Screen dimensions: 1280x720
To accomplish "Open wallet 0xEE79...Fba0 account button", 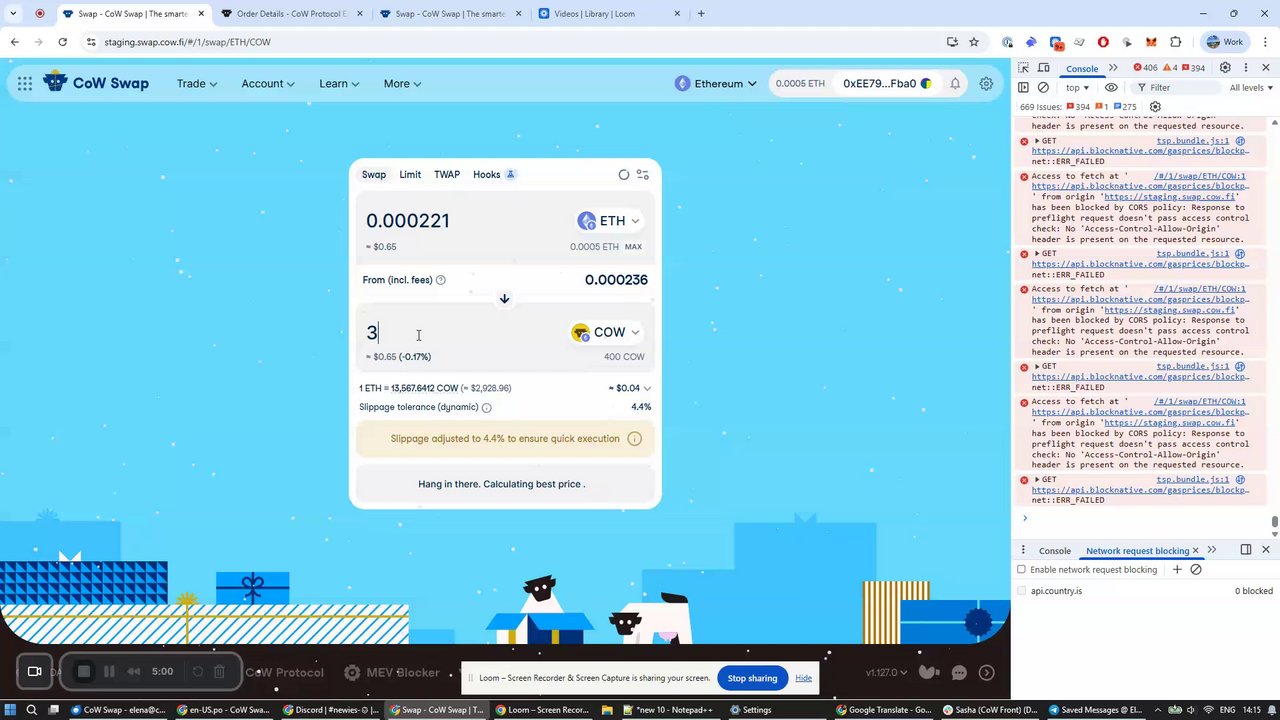I will [886, 84].
